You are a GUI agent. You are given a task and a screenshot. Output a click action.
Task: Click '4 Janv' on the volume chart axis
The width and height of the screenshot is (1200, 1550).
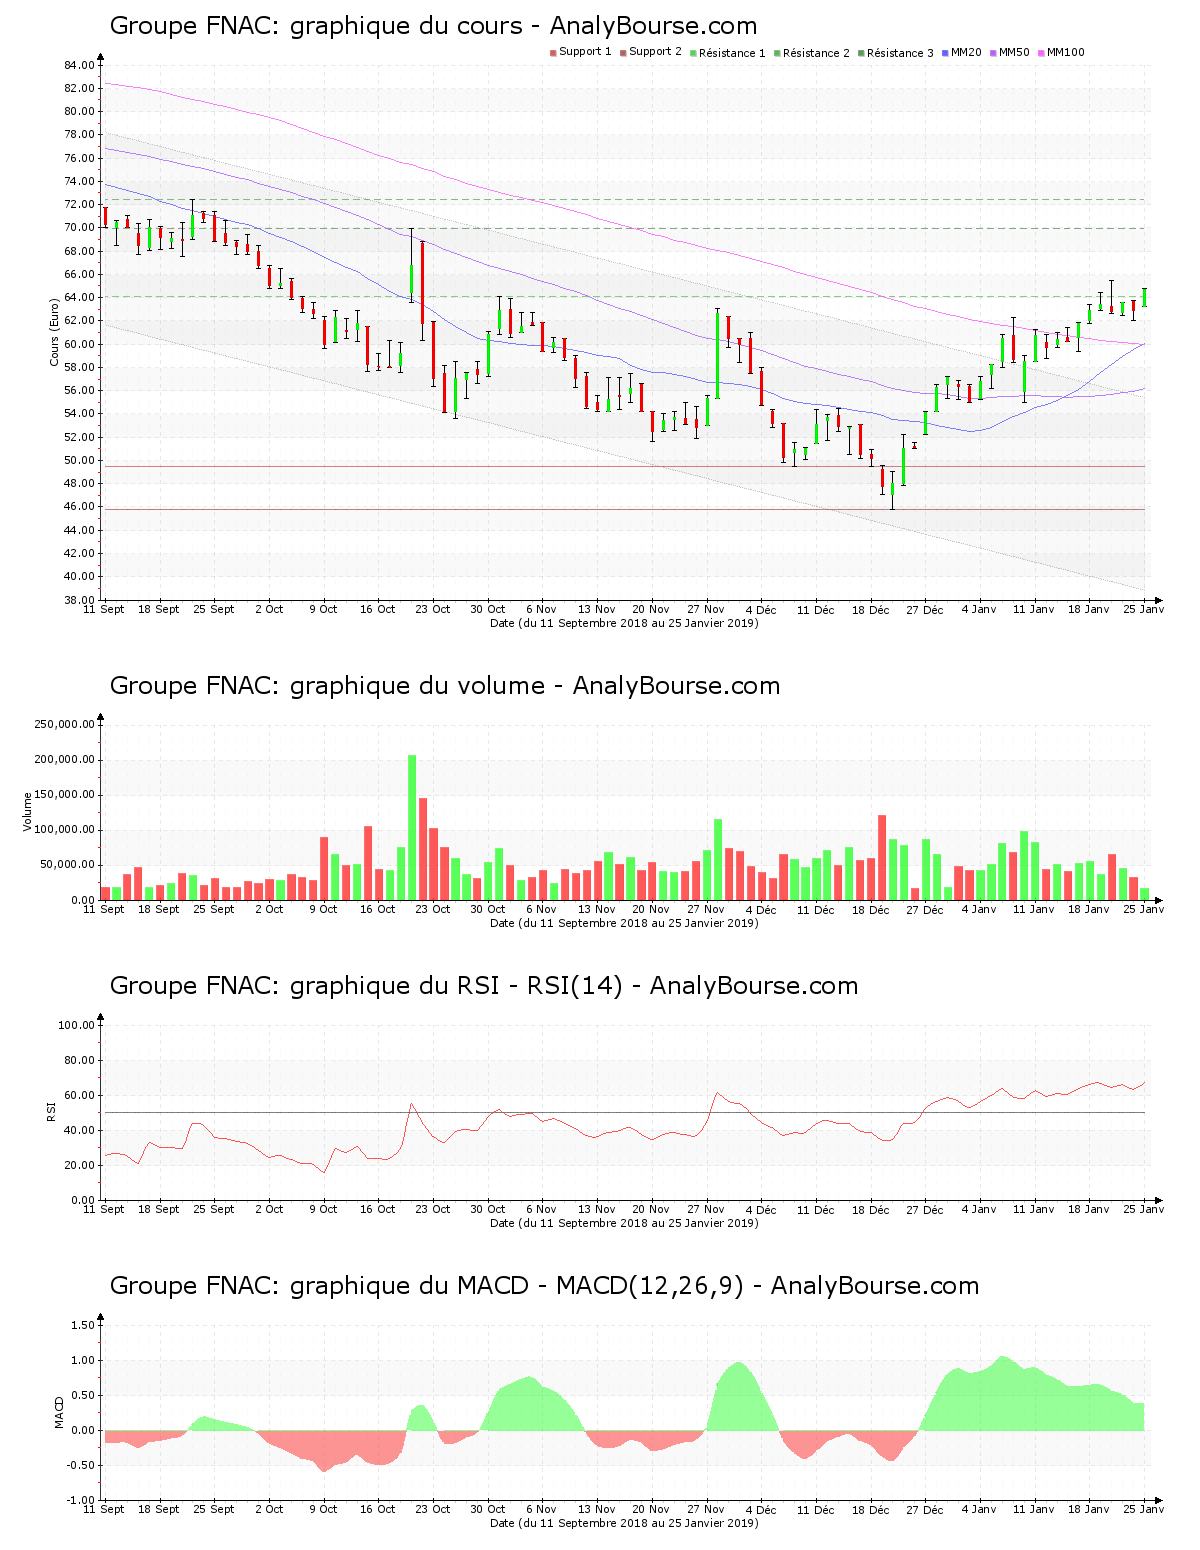979,909
